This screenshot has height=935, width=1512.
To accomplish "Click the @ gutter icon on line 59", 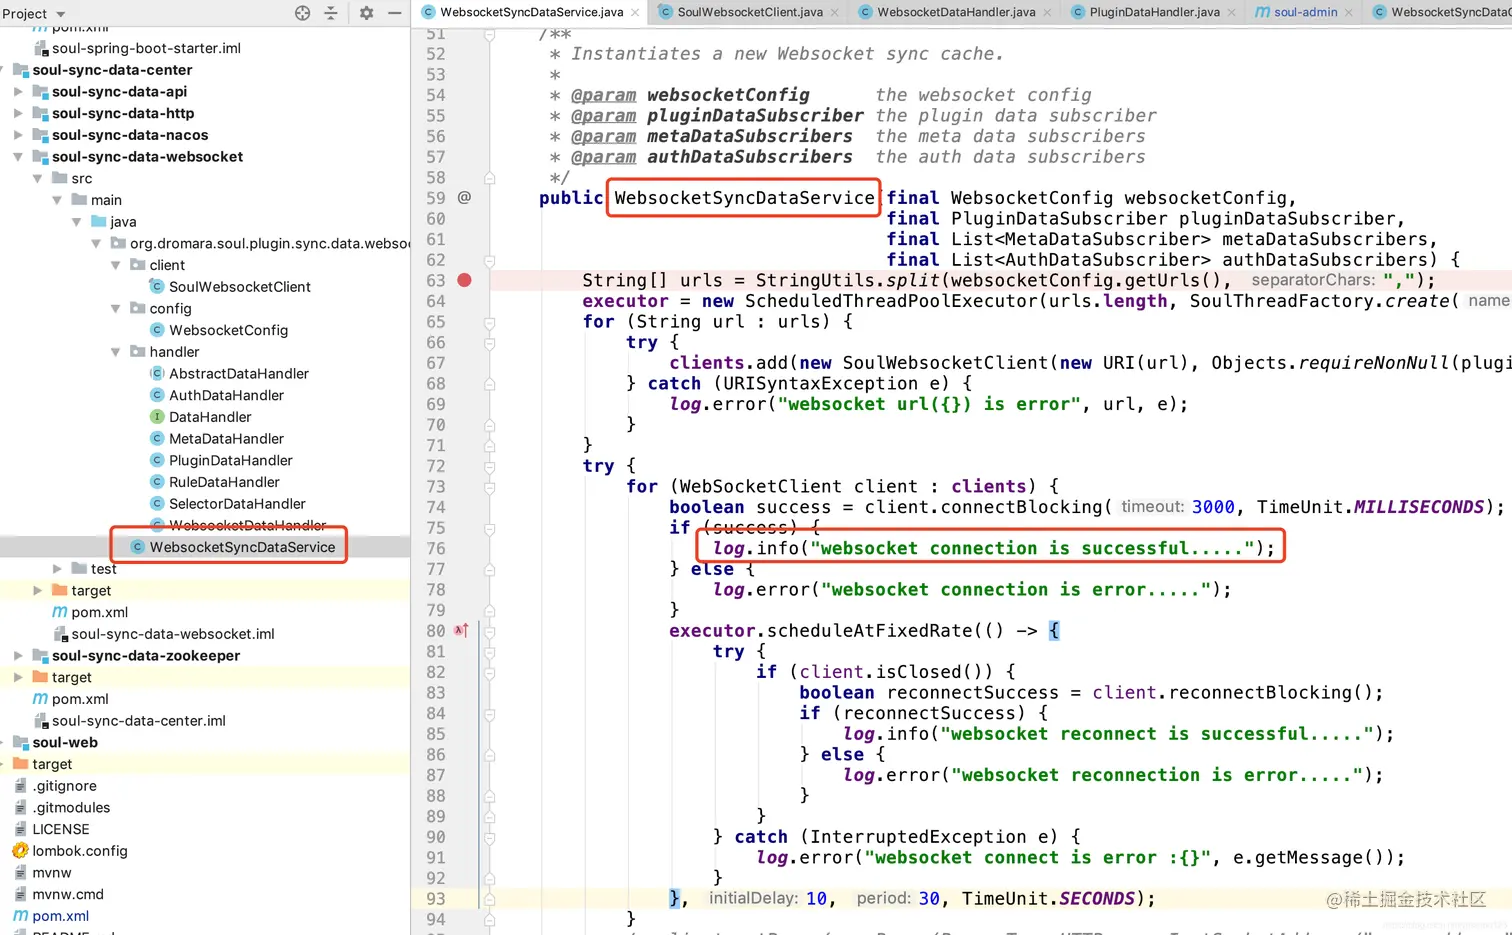I will pos(464,198).
